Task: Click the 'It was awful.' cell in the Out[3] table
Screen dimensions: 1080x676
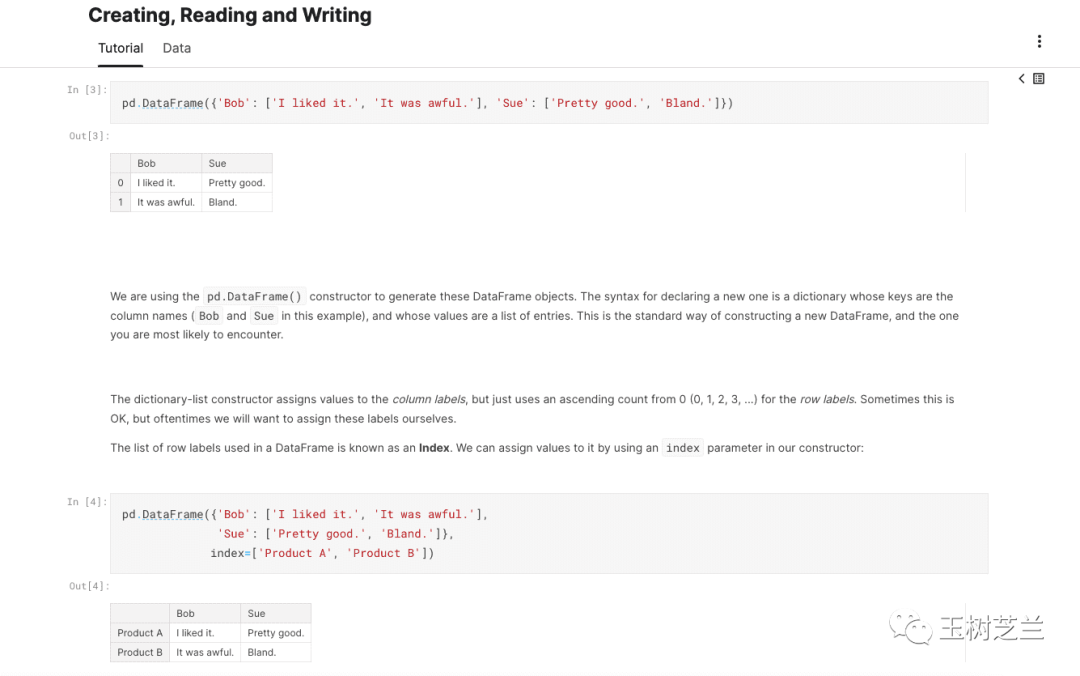Action: coord(166,202)
